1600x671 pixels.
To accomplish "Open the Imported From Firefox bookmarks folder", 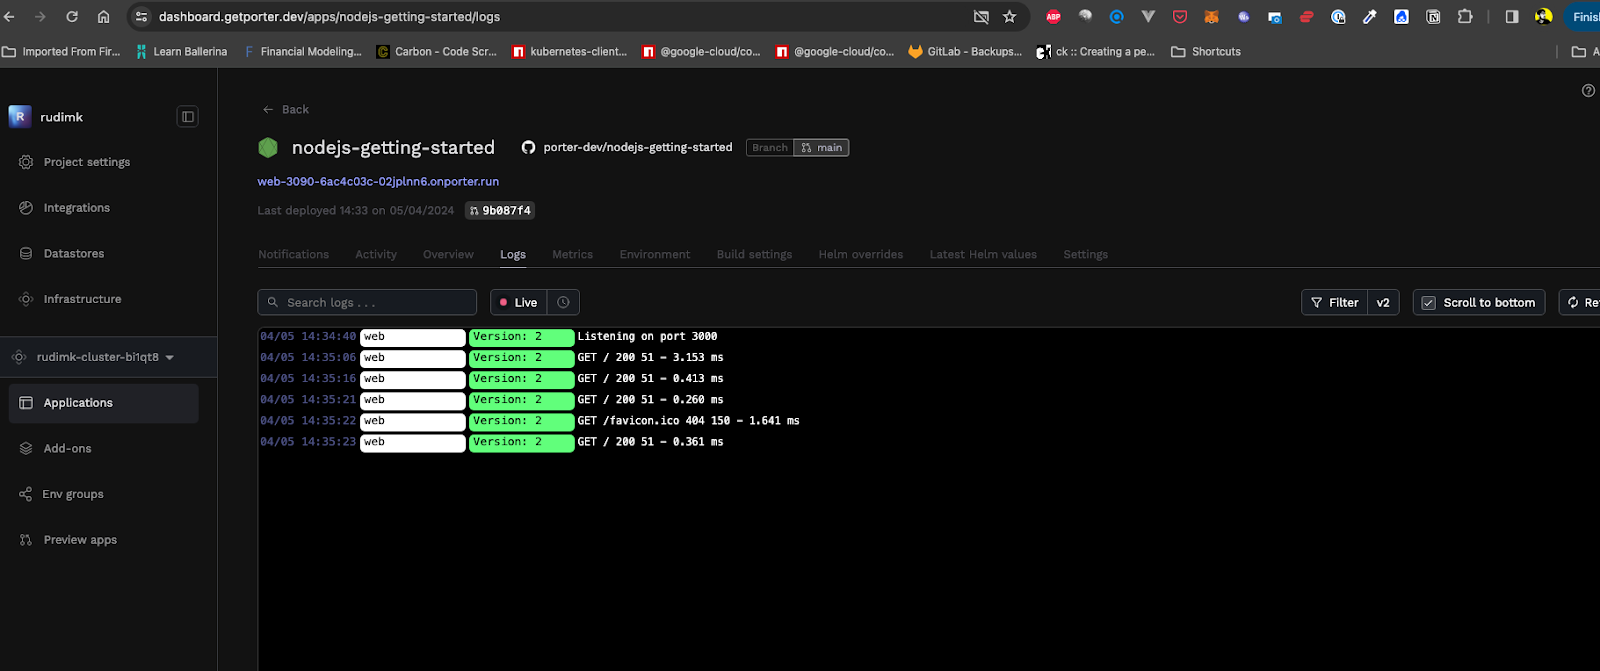I will click(x=61, y=52).
